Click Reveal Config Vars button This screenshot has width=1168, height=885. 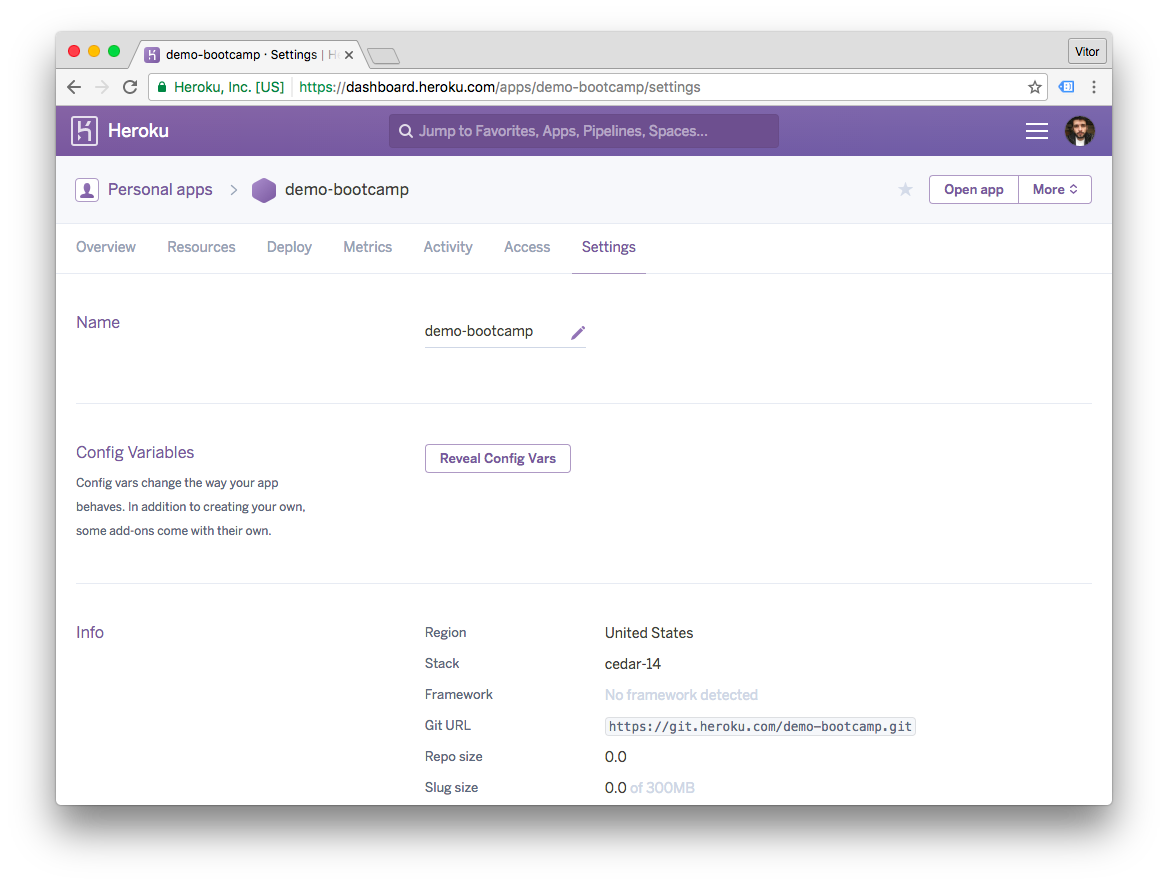pos(498,458)
